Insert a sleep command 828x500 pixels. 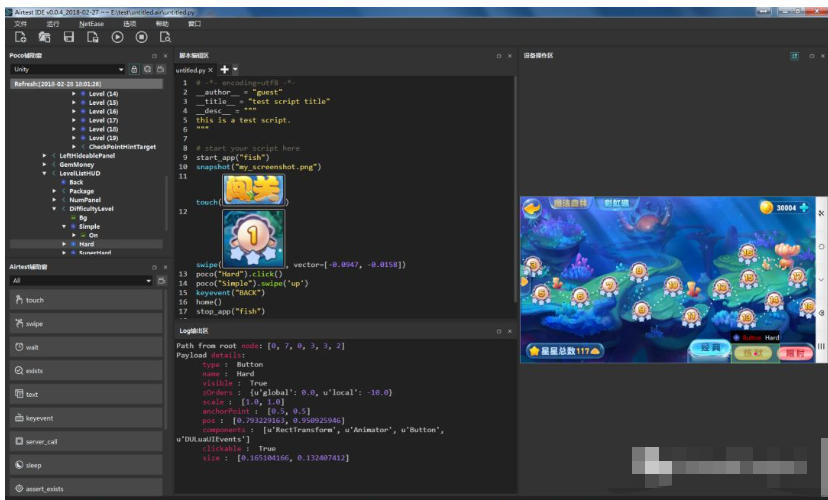pos(86,465)
